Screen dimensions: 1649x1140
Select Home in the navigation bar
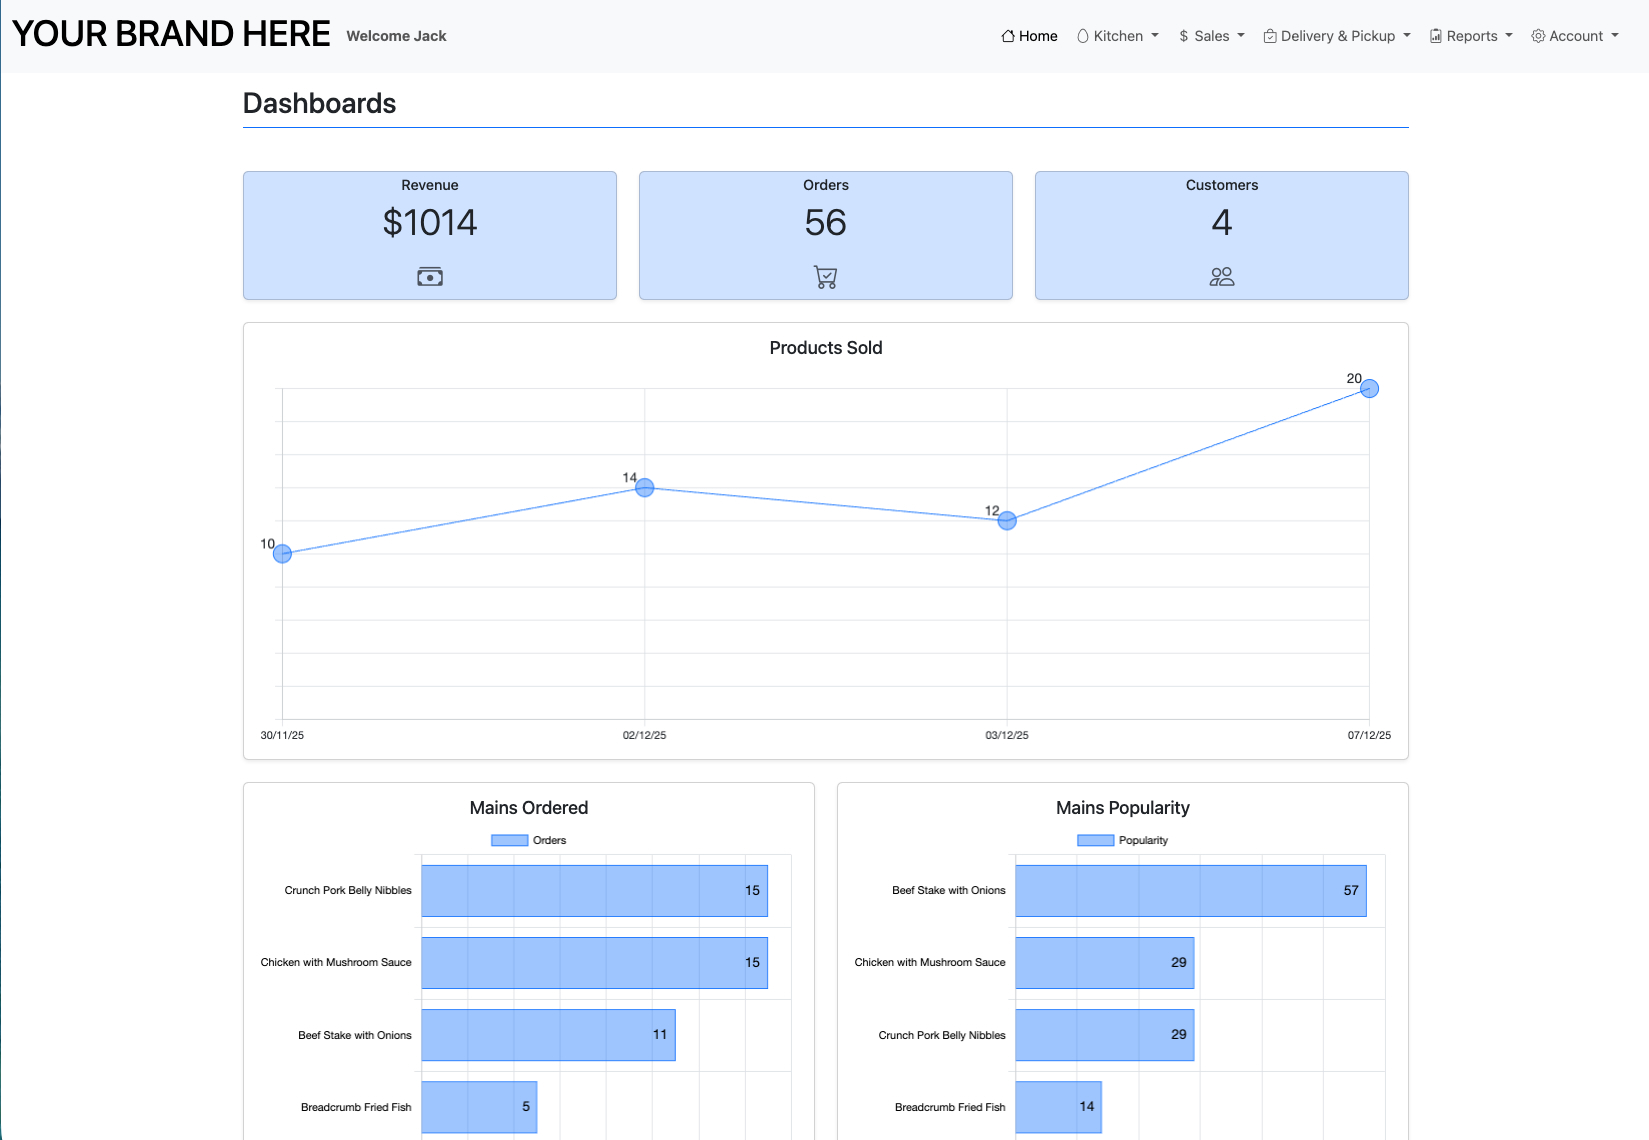pos(1028,35)
